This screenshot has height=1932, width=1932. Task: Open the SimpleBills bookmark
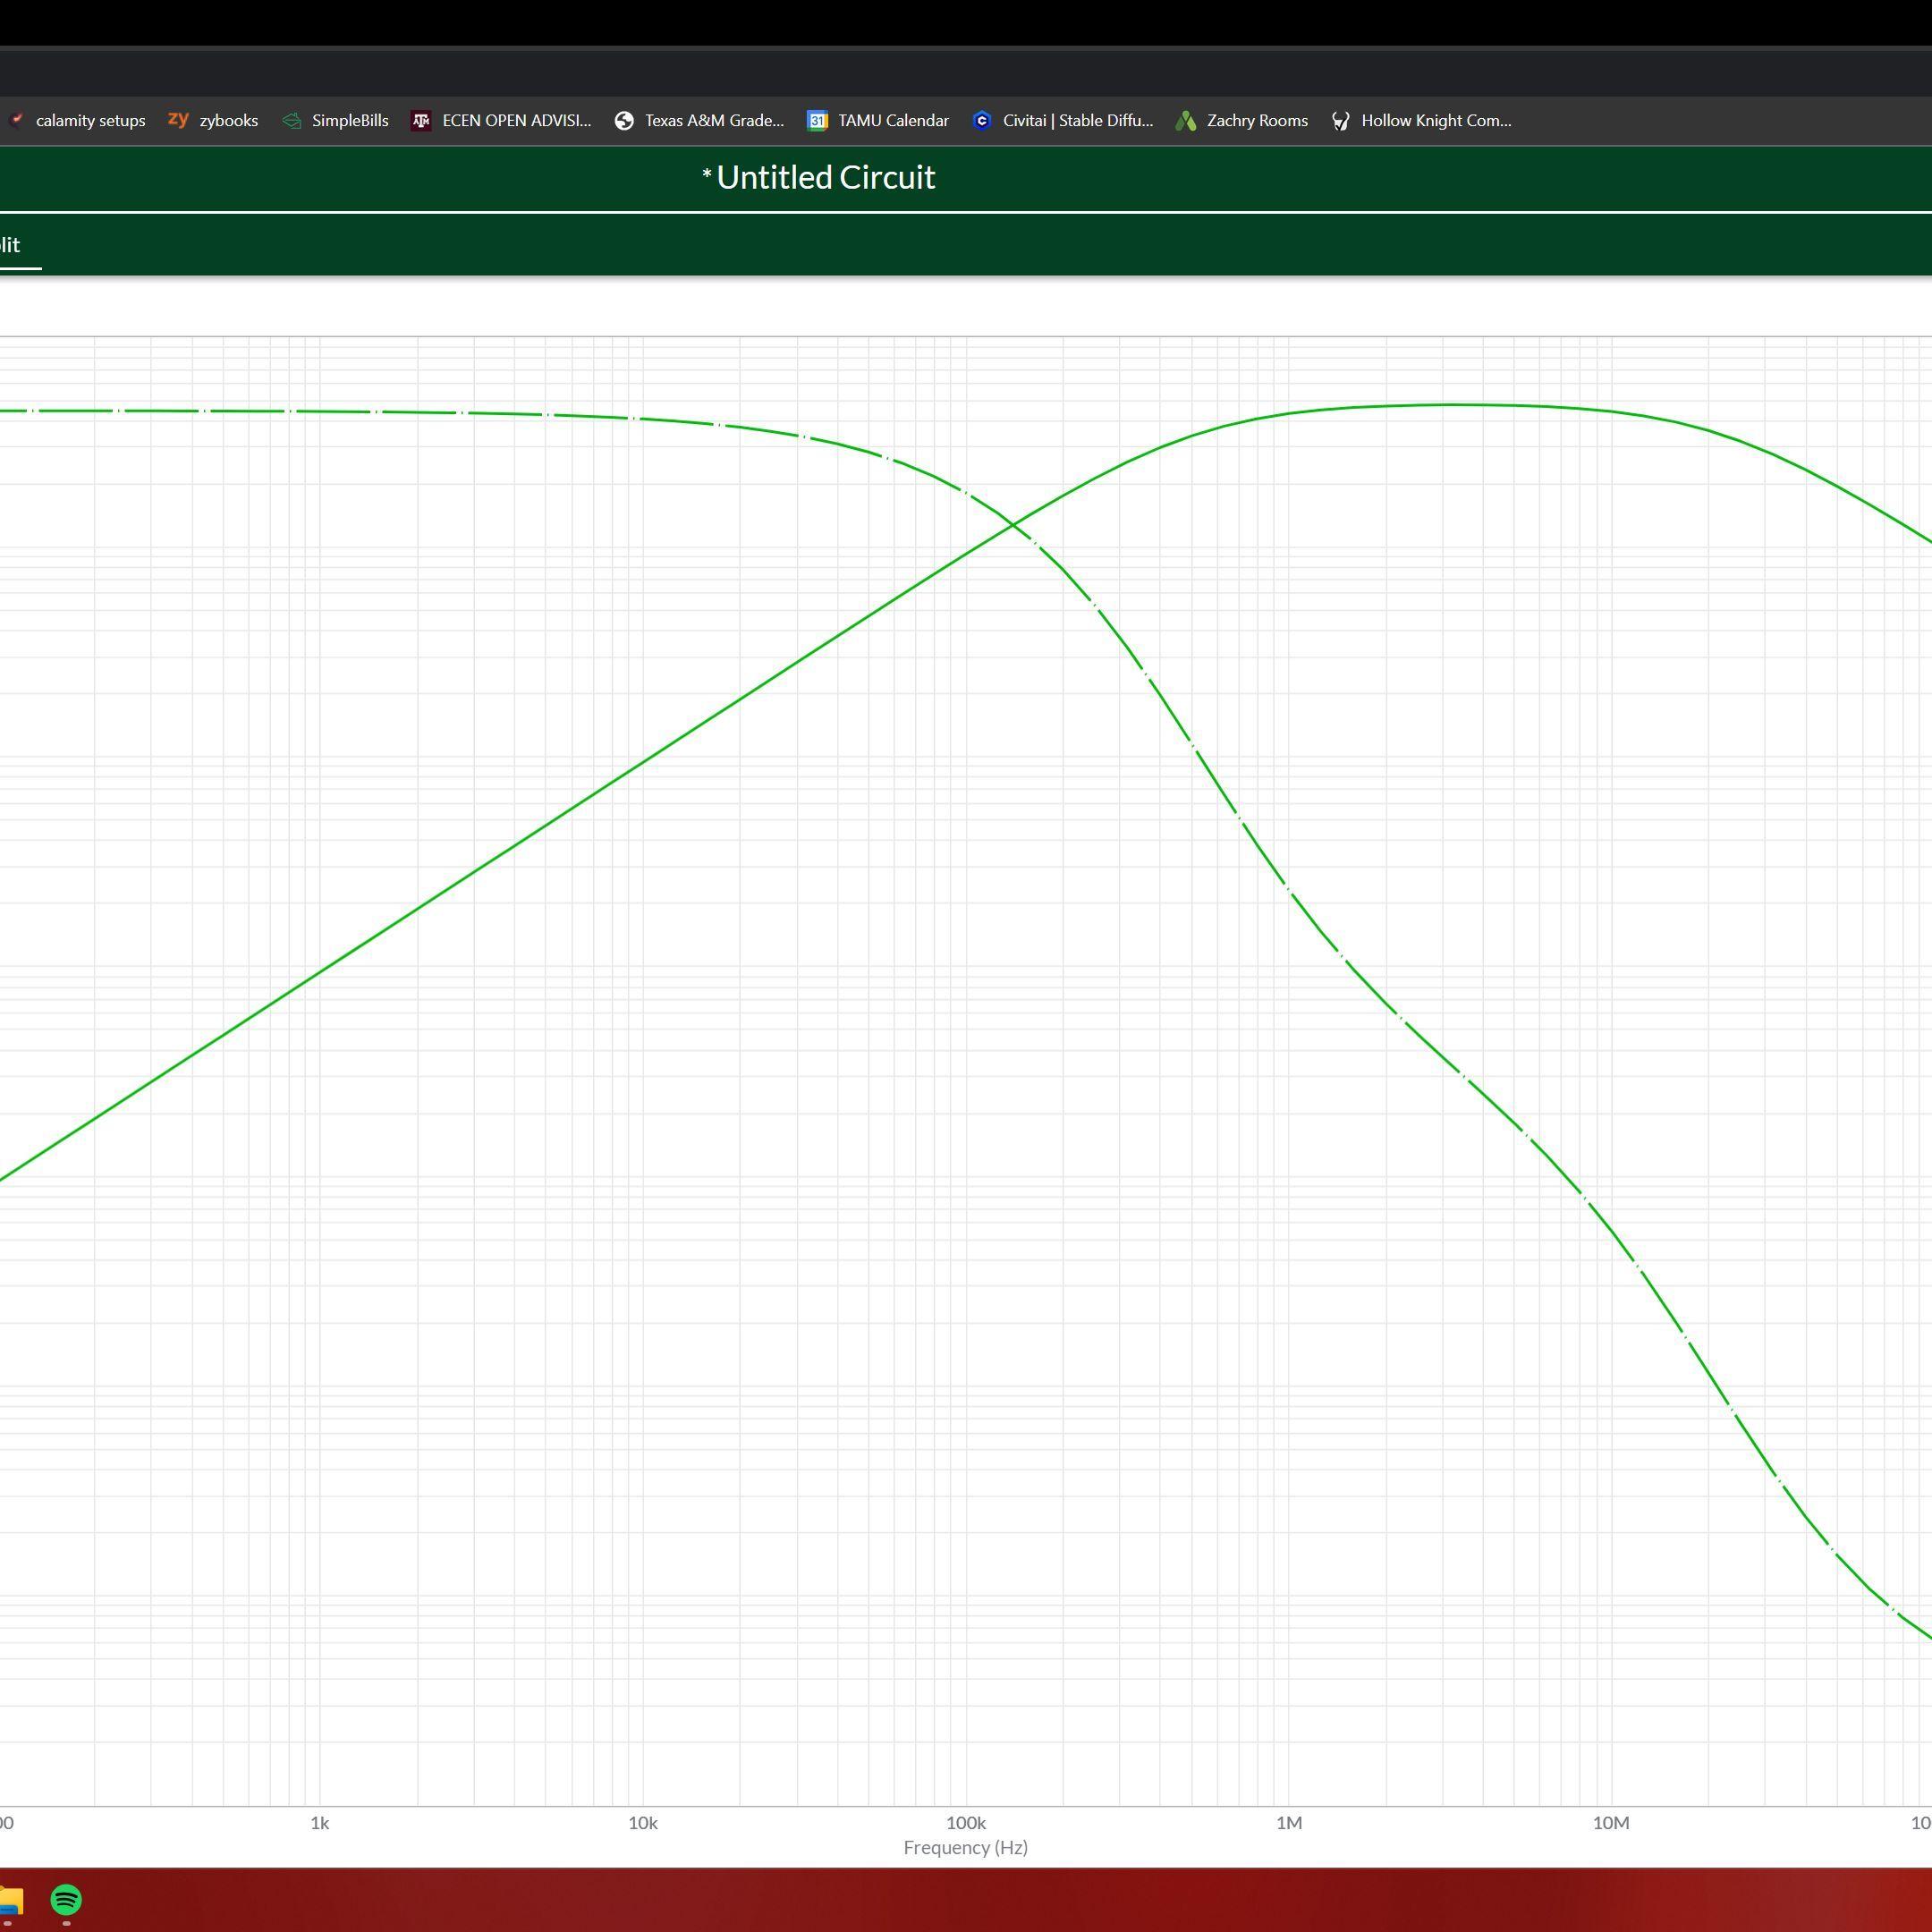(336, 121)
